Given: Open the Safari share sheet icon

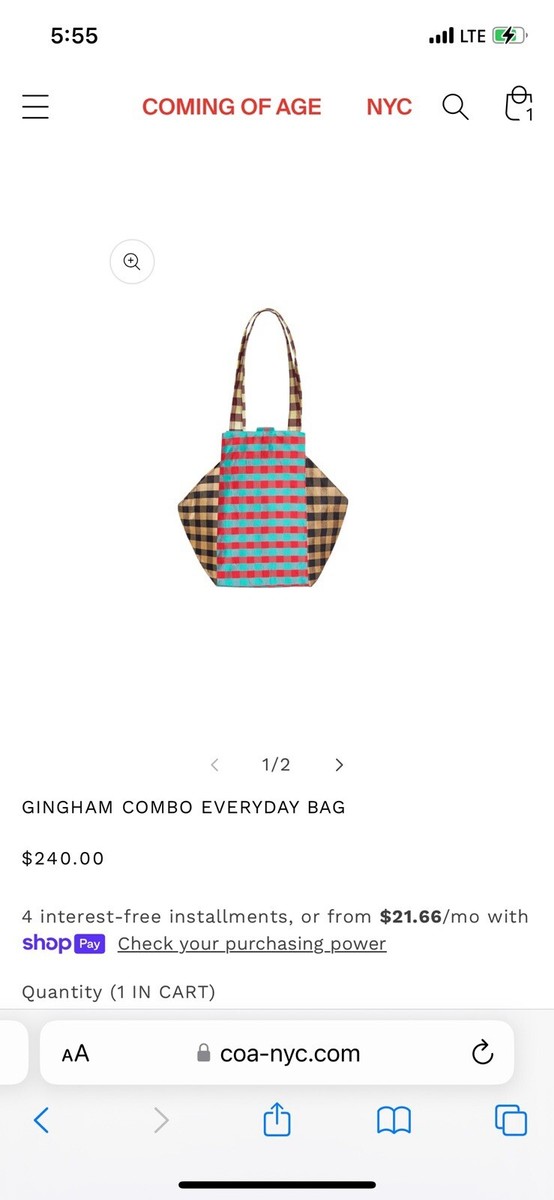Looking at the screenshot, I should click(x=277, y=1118).
